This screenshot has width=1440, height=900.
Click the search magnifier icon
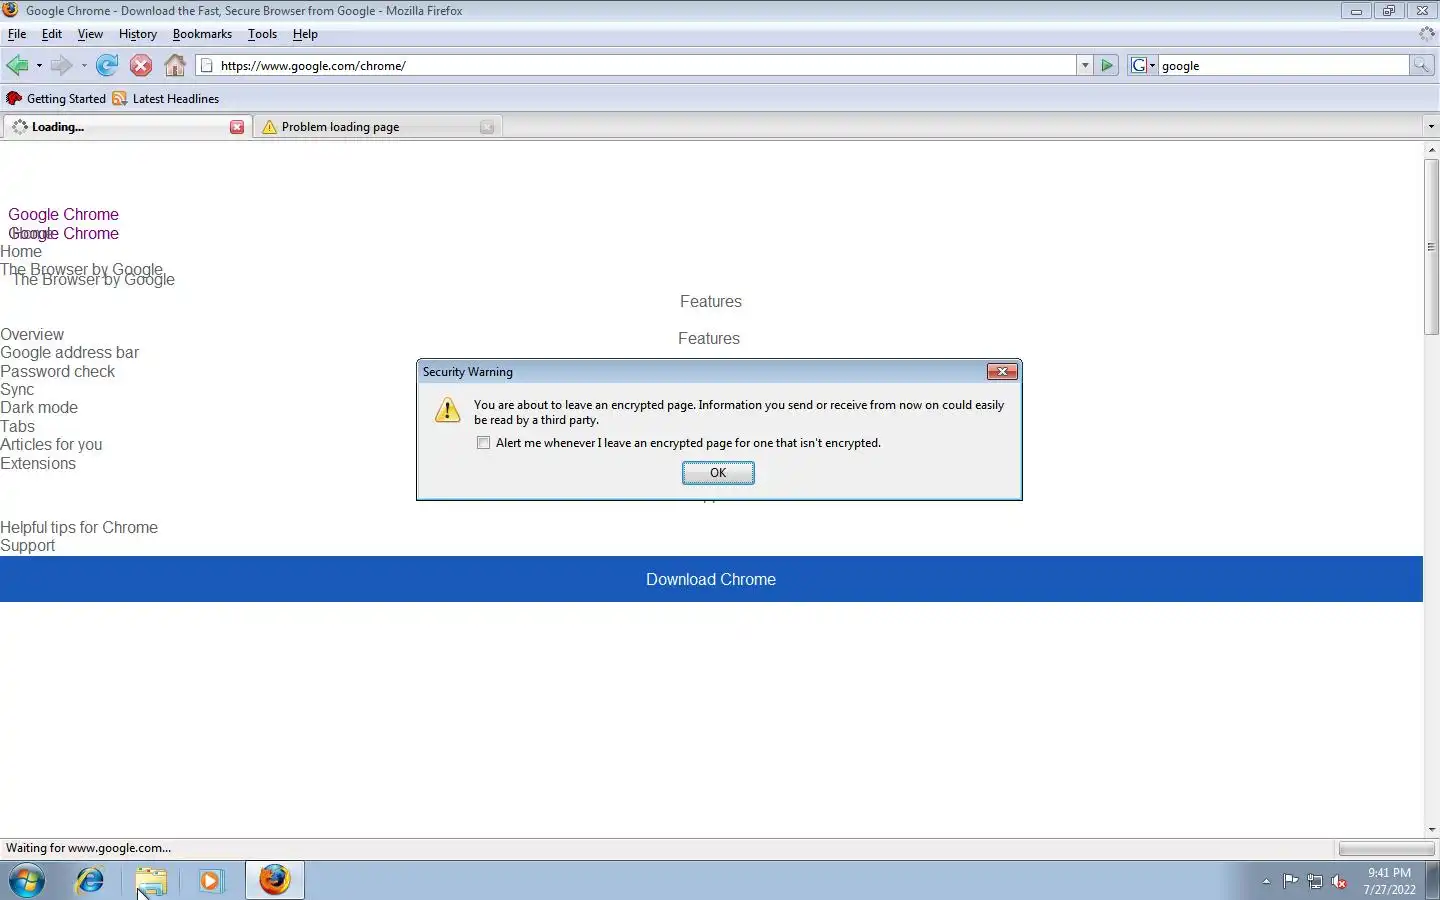click(1421, 66)
